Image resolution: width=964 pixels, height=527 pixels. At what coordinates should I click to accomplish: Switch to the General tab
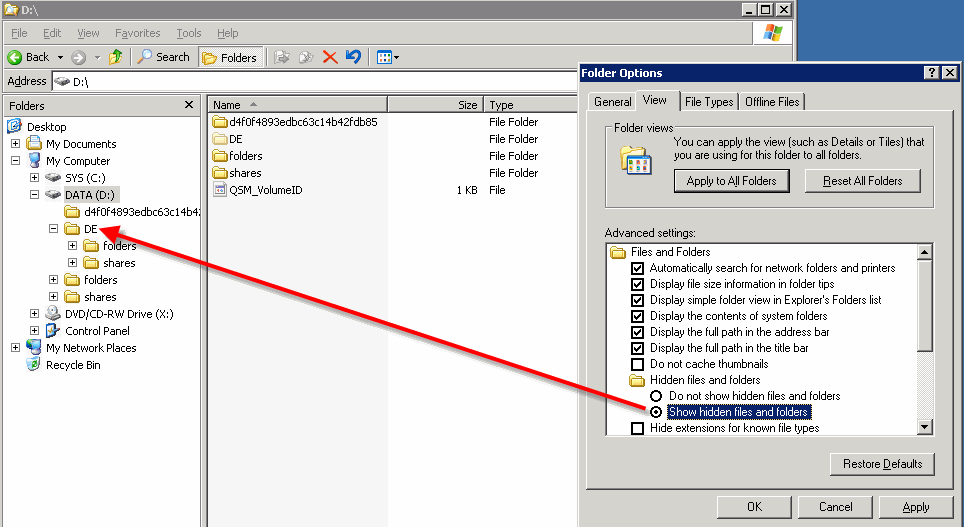[612, 102]
